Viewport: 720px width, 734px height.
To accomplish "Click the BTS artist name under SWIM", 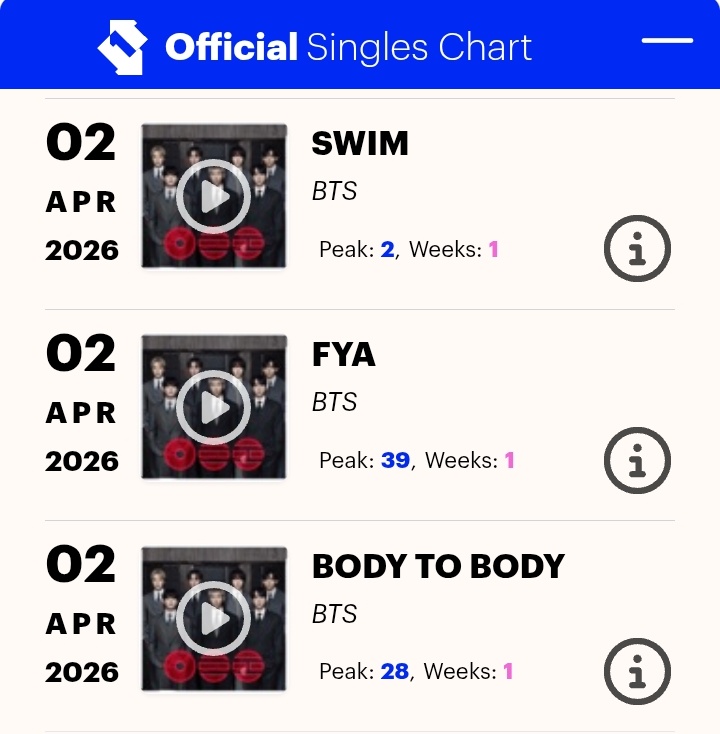I will point(334,191).
